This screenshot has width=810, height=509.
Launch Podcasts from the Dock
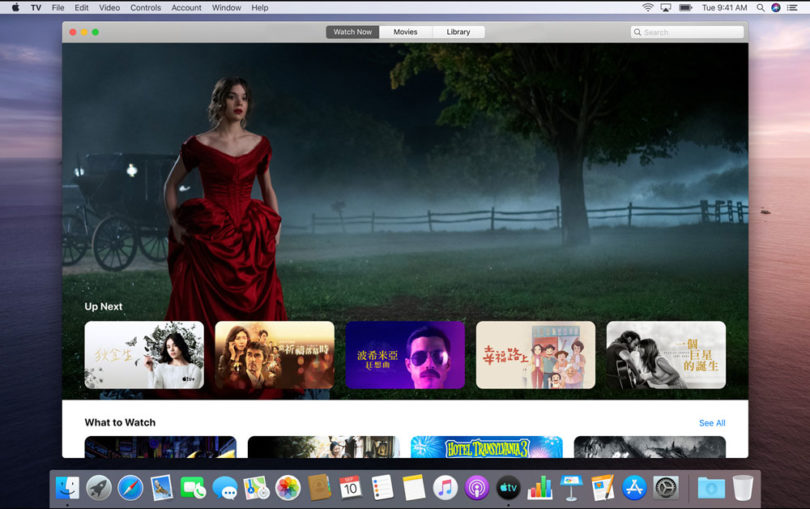[477, 488]
